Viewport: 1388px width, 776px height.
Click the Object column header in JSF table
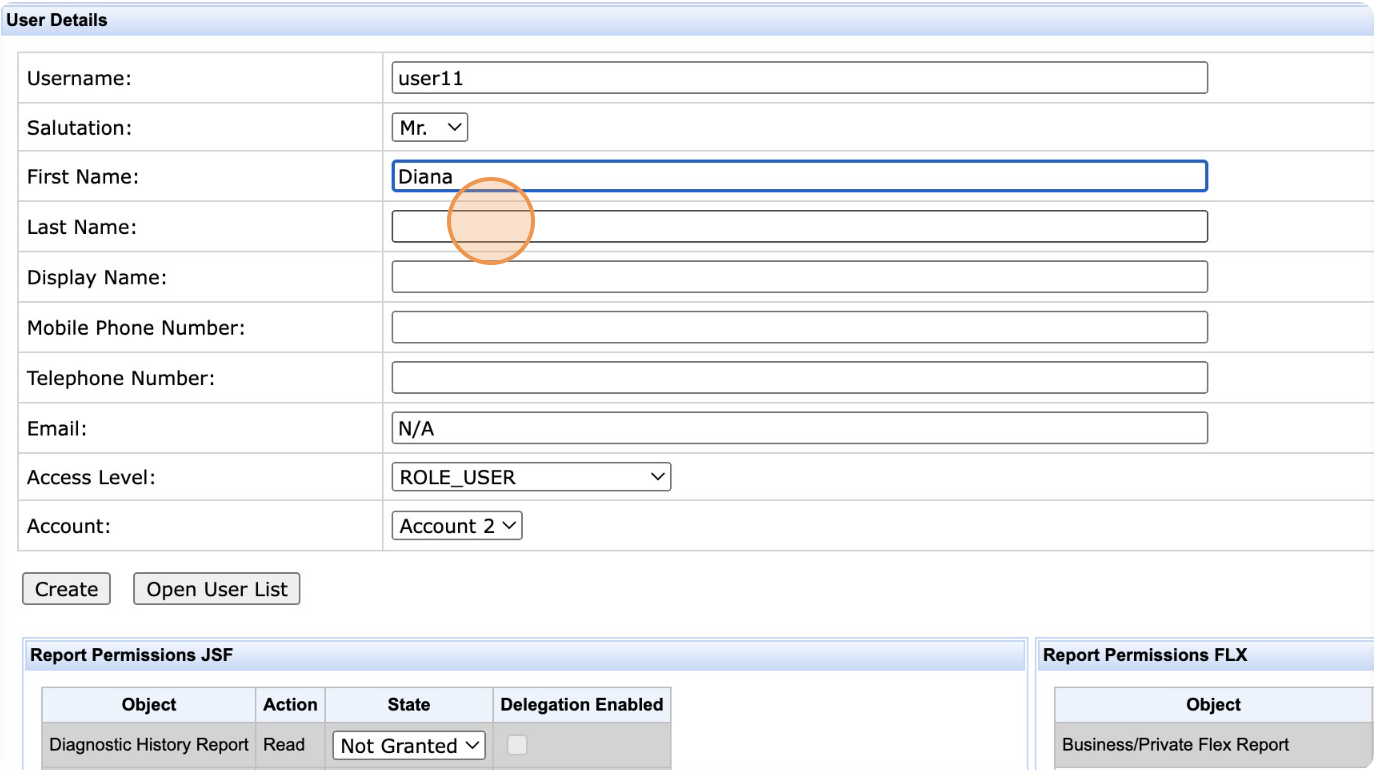click(149, 705)
